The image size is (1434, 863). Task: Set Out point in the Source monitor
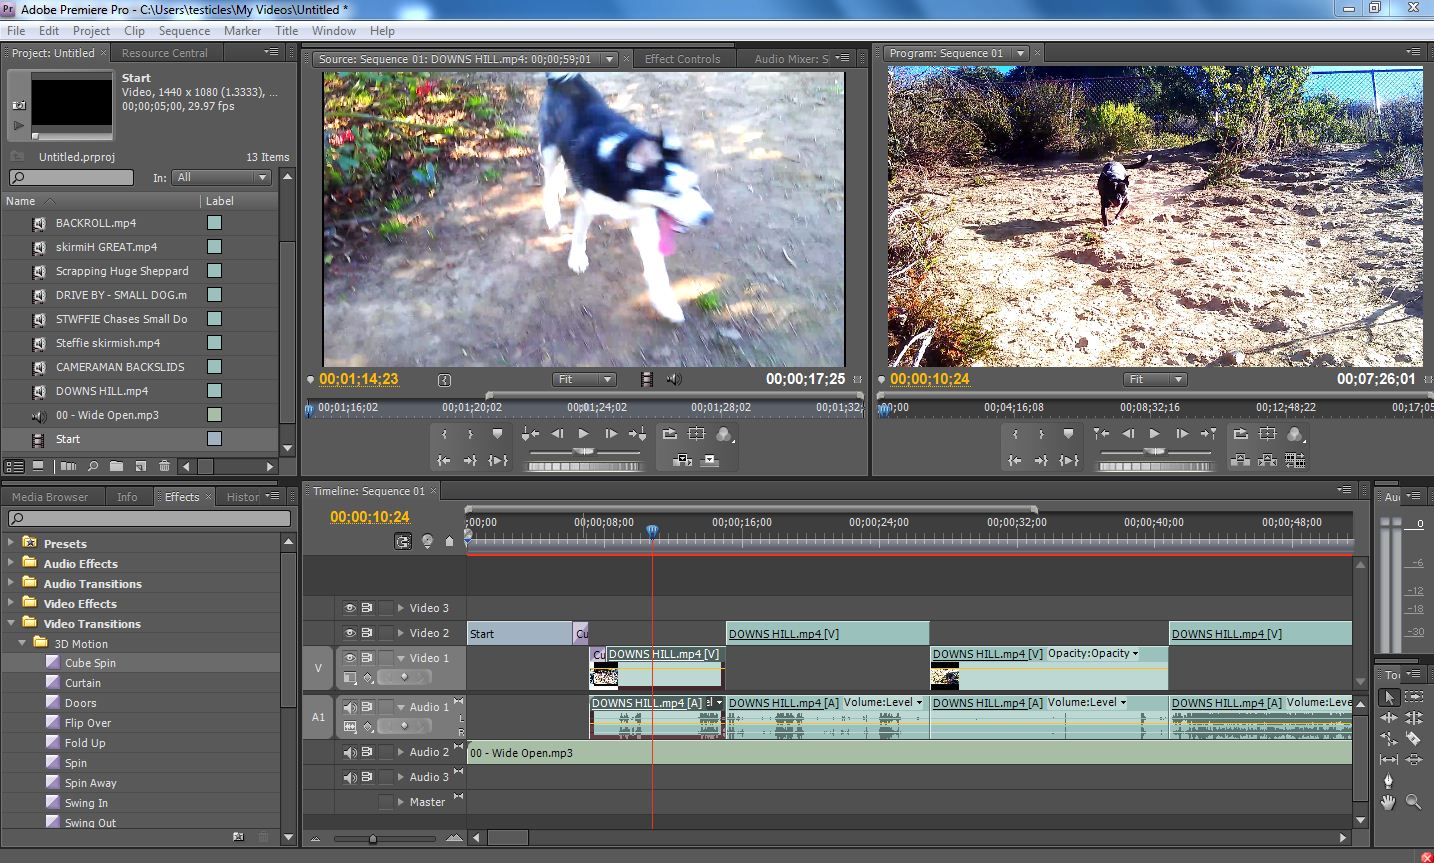point(470,434)
